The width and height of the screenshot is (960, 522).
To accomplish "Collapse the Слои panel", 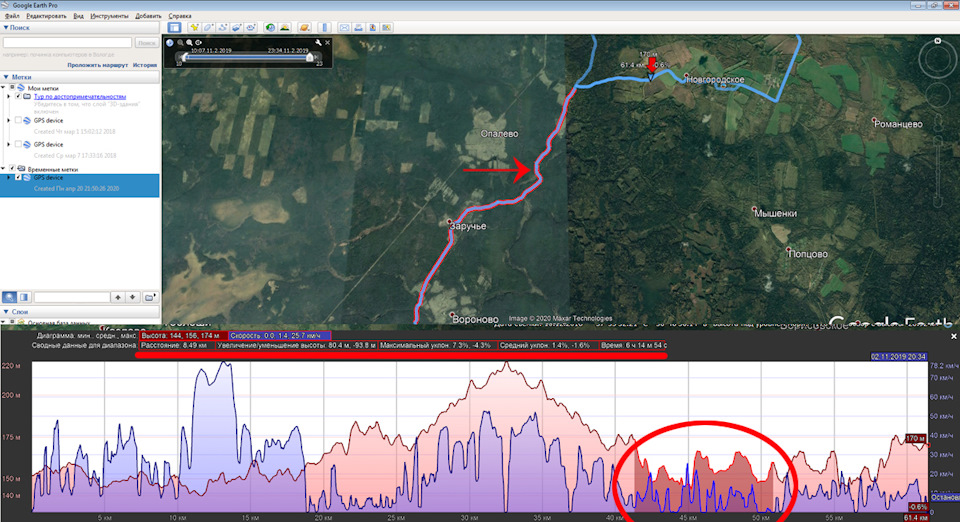I will (6, 311).
